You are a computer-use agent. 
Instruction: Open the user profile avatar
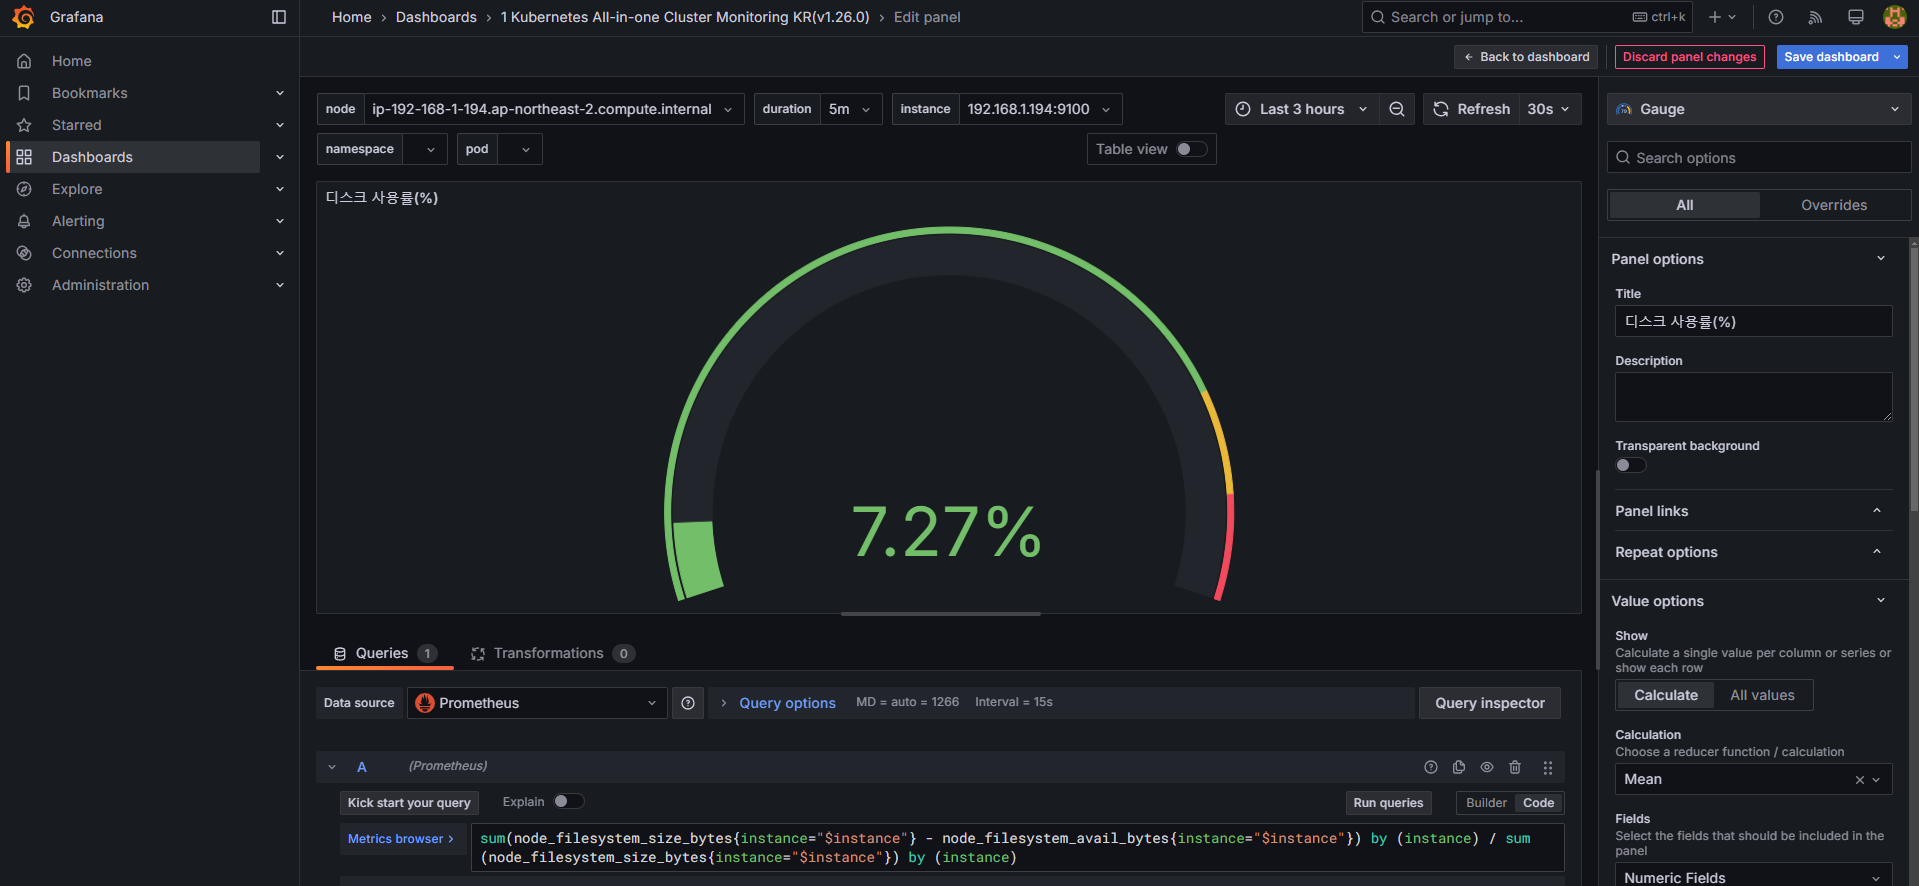point(1894,17)
